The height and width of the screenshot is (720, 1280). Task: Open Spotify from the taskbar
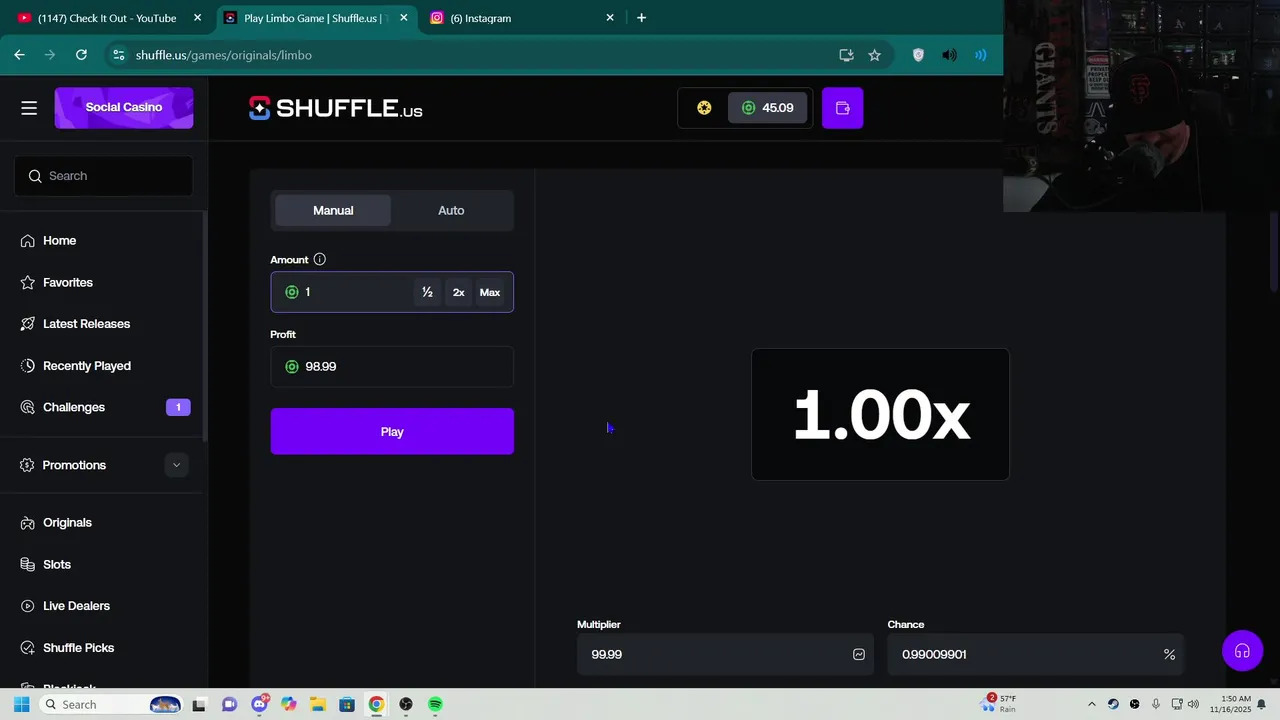click(435, 704)
